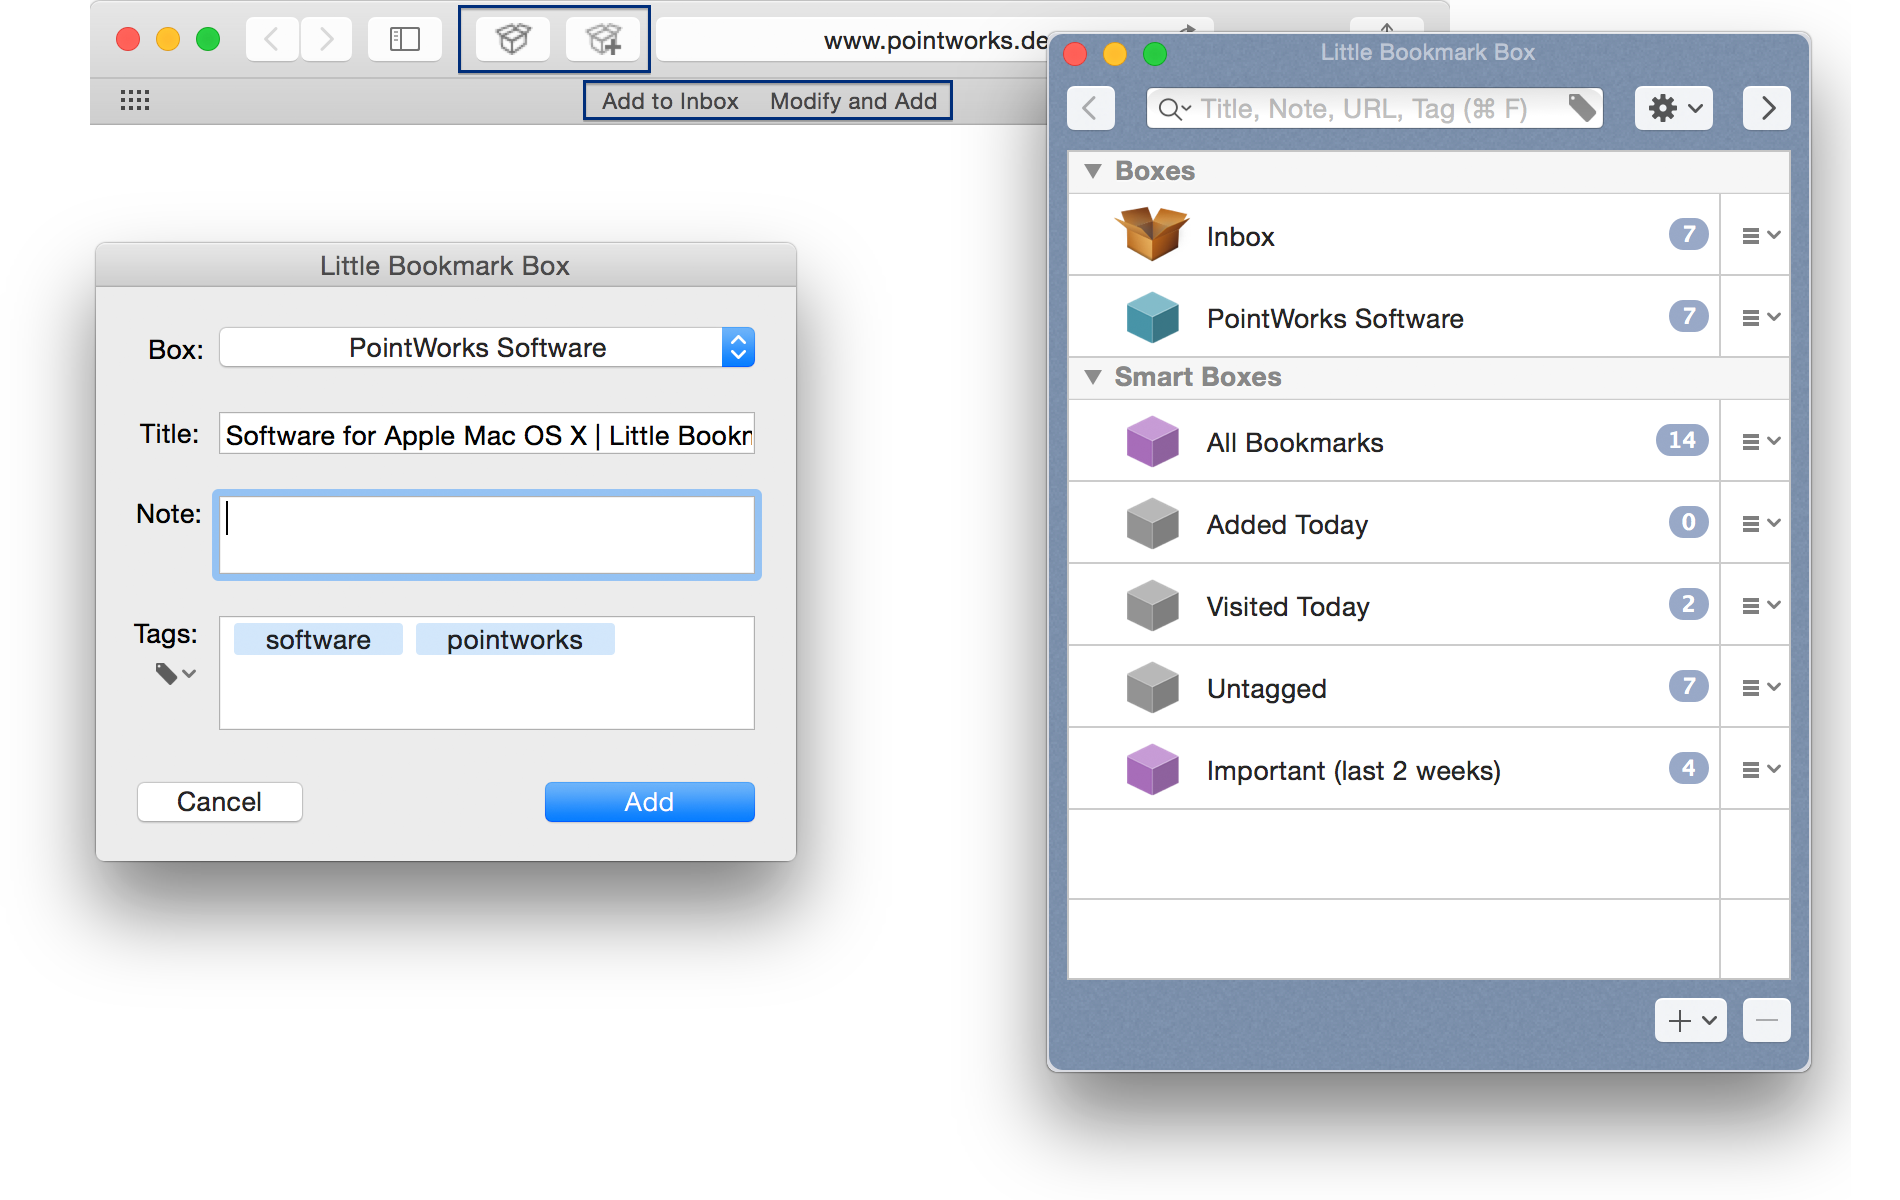This screenshot has height=1200, width=1900.
Task: Remove the pointworks tag from the bookmark
Action: coord(515,639)
